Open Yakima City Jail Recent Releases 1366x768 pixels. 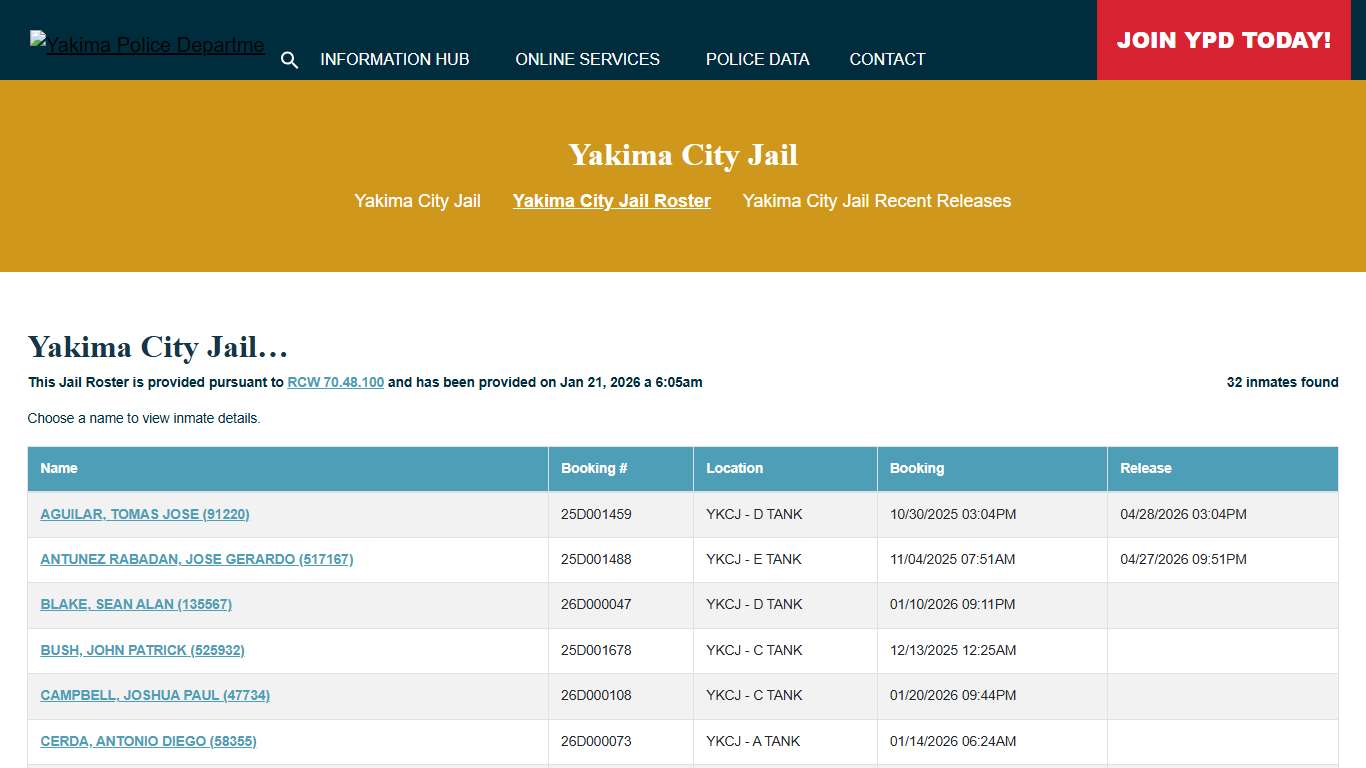coord(876,201)
